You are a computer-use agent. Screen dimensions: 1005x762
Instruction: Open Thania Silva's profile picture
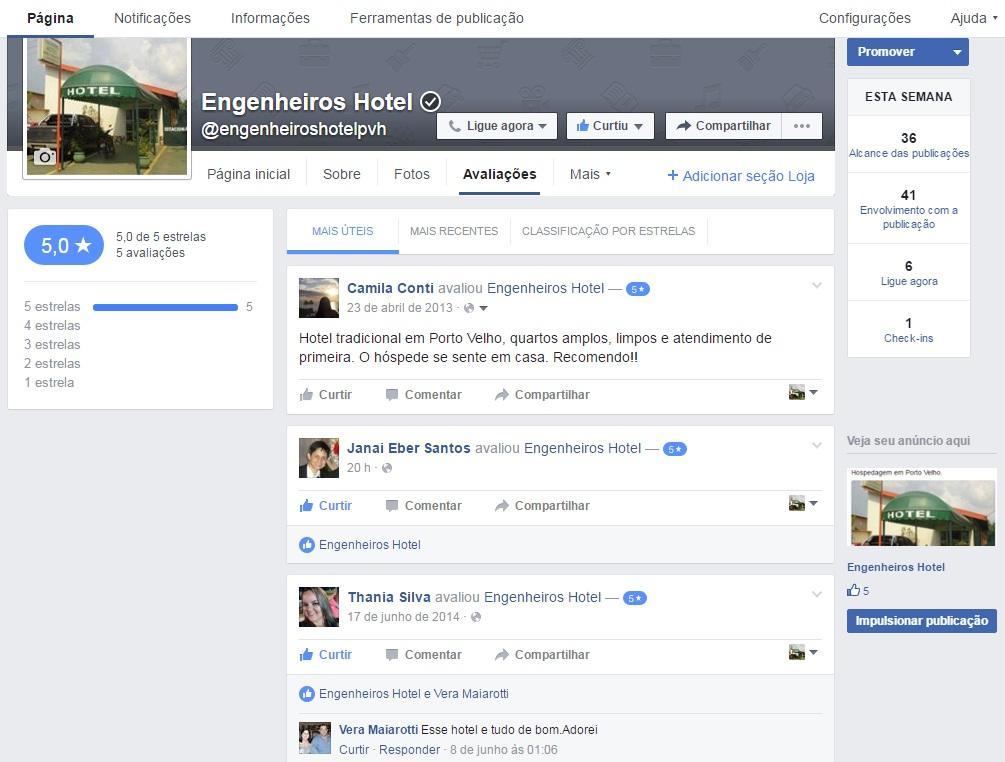tap(319, 607)
